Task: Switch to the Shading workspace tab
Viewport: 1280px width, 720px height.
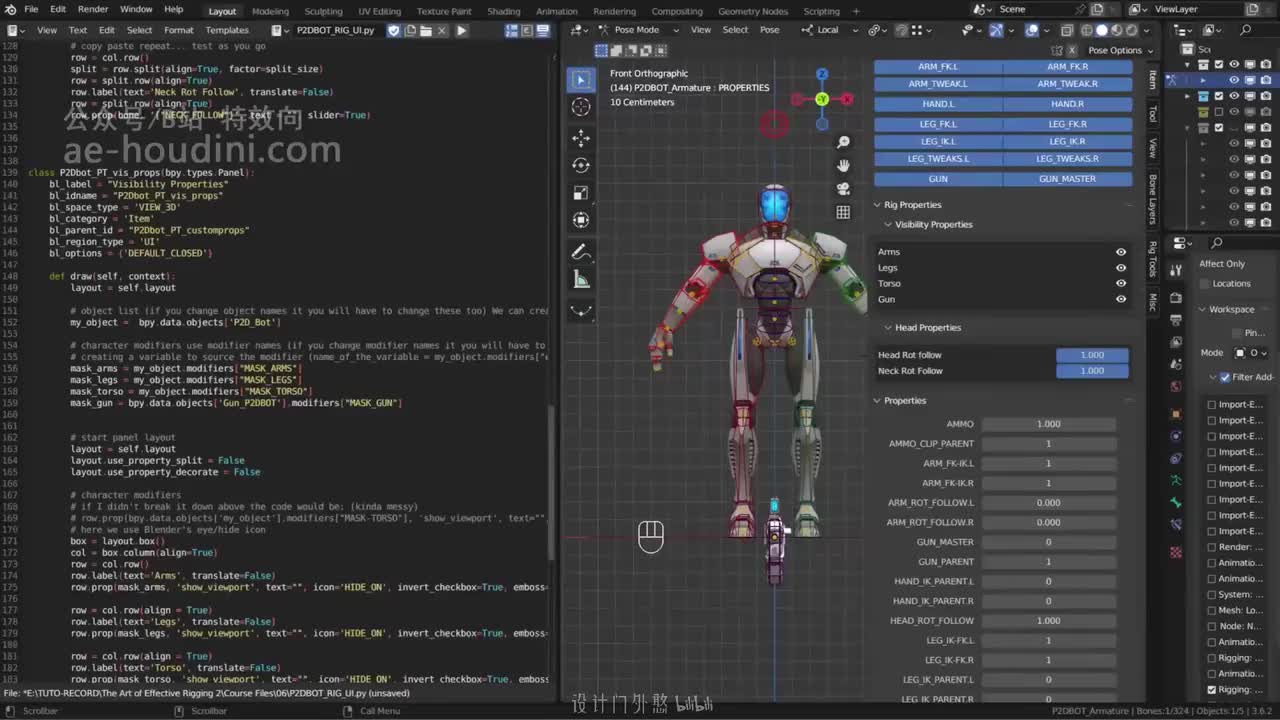Action: 503,11
